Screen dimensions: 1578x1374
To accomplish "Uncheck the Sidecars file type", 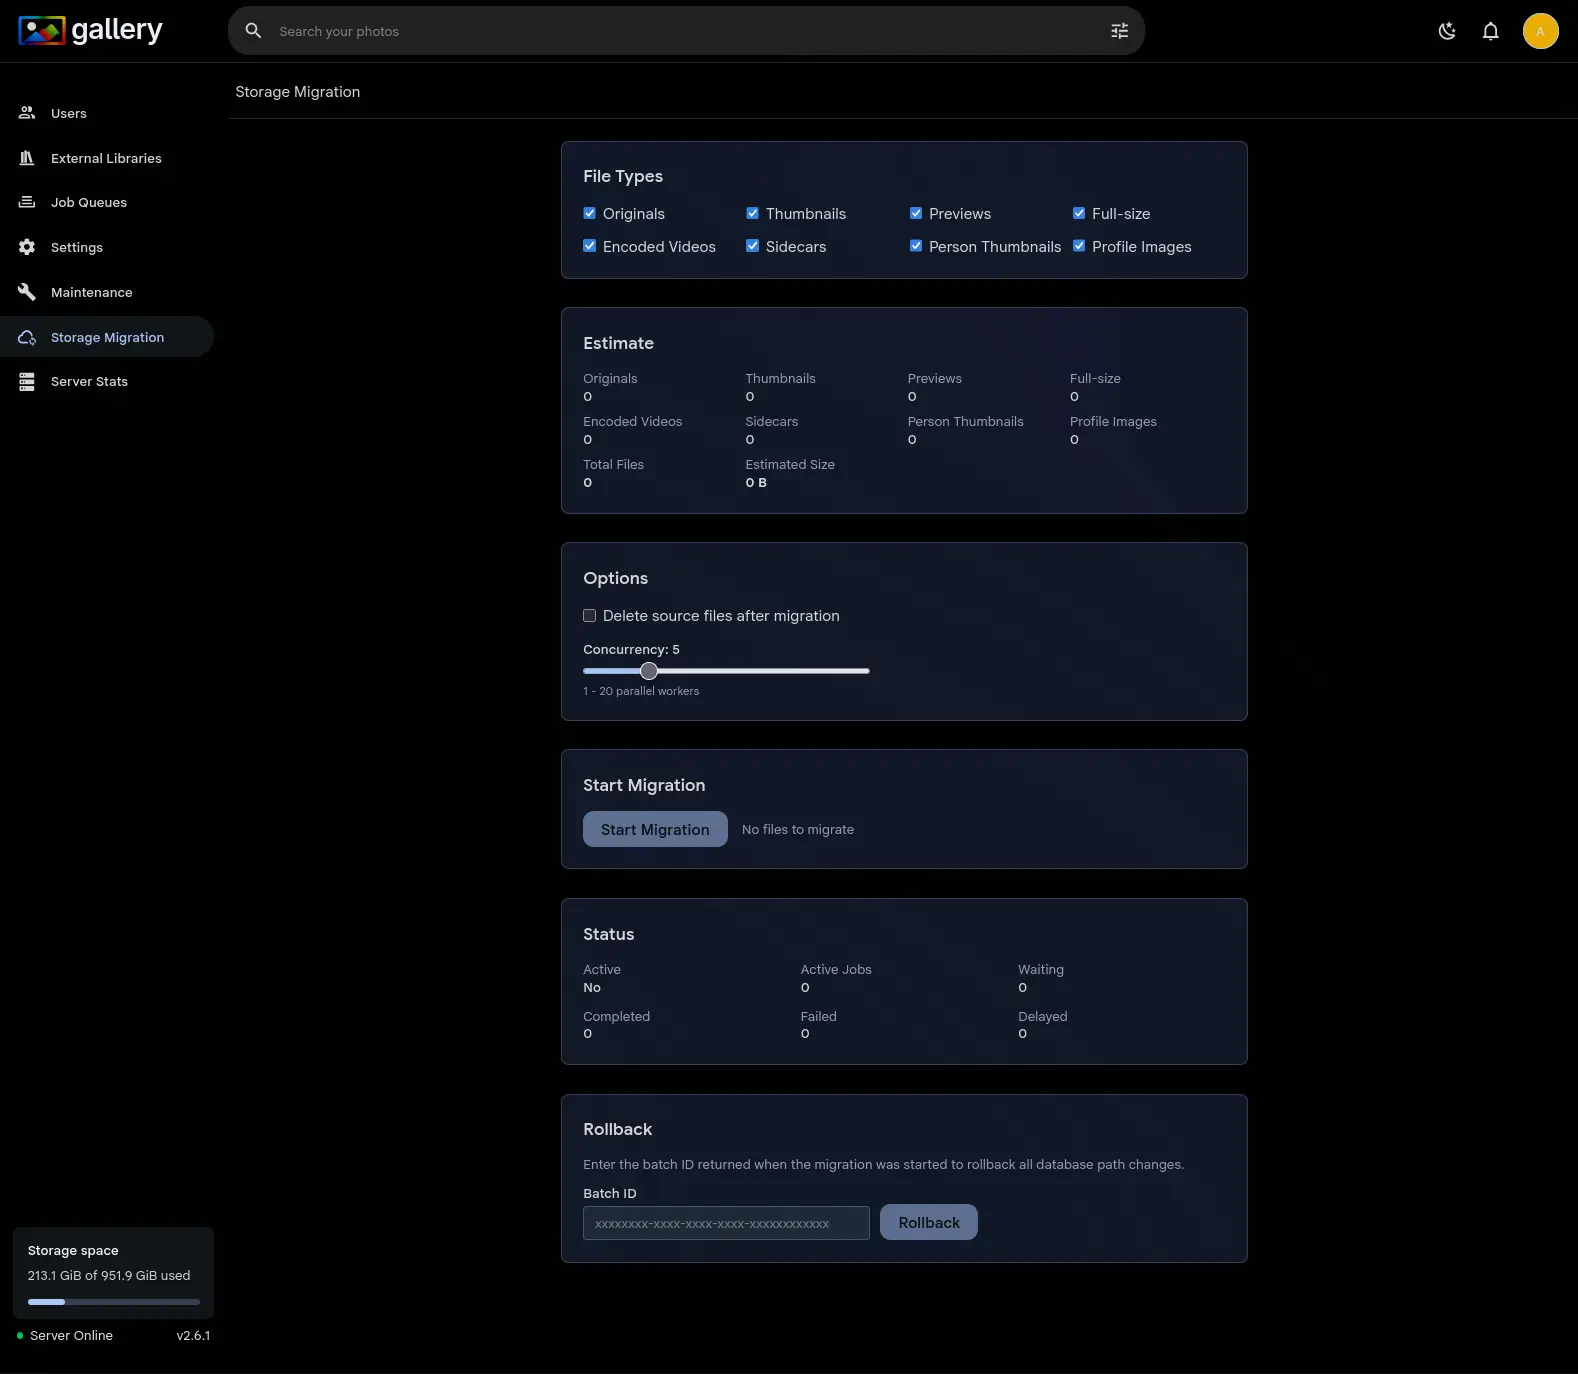I will 753,246.
